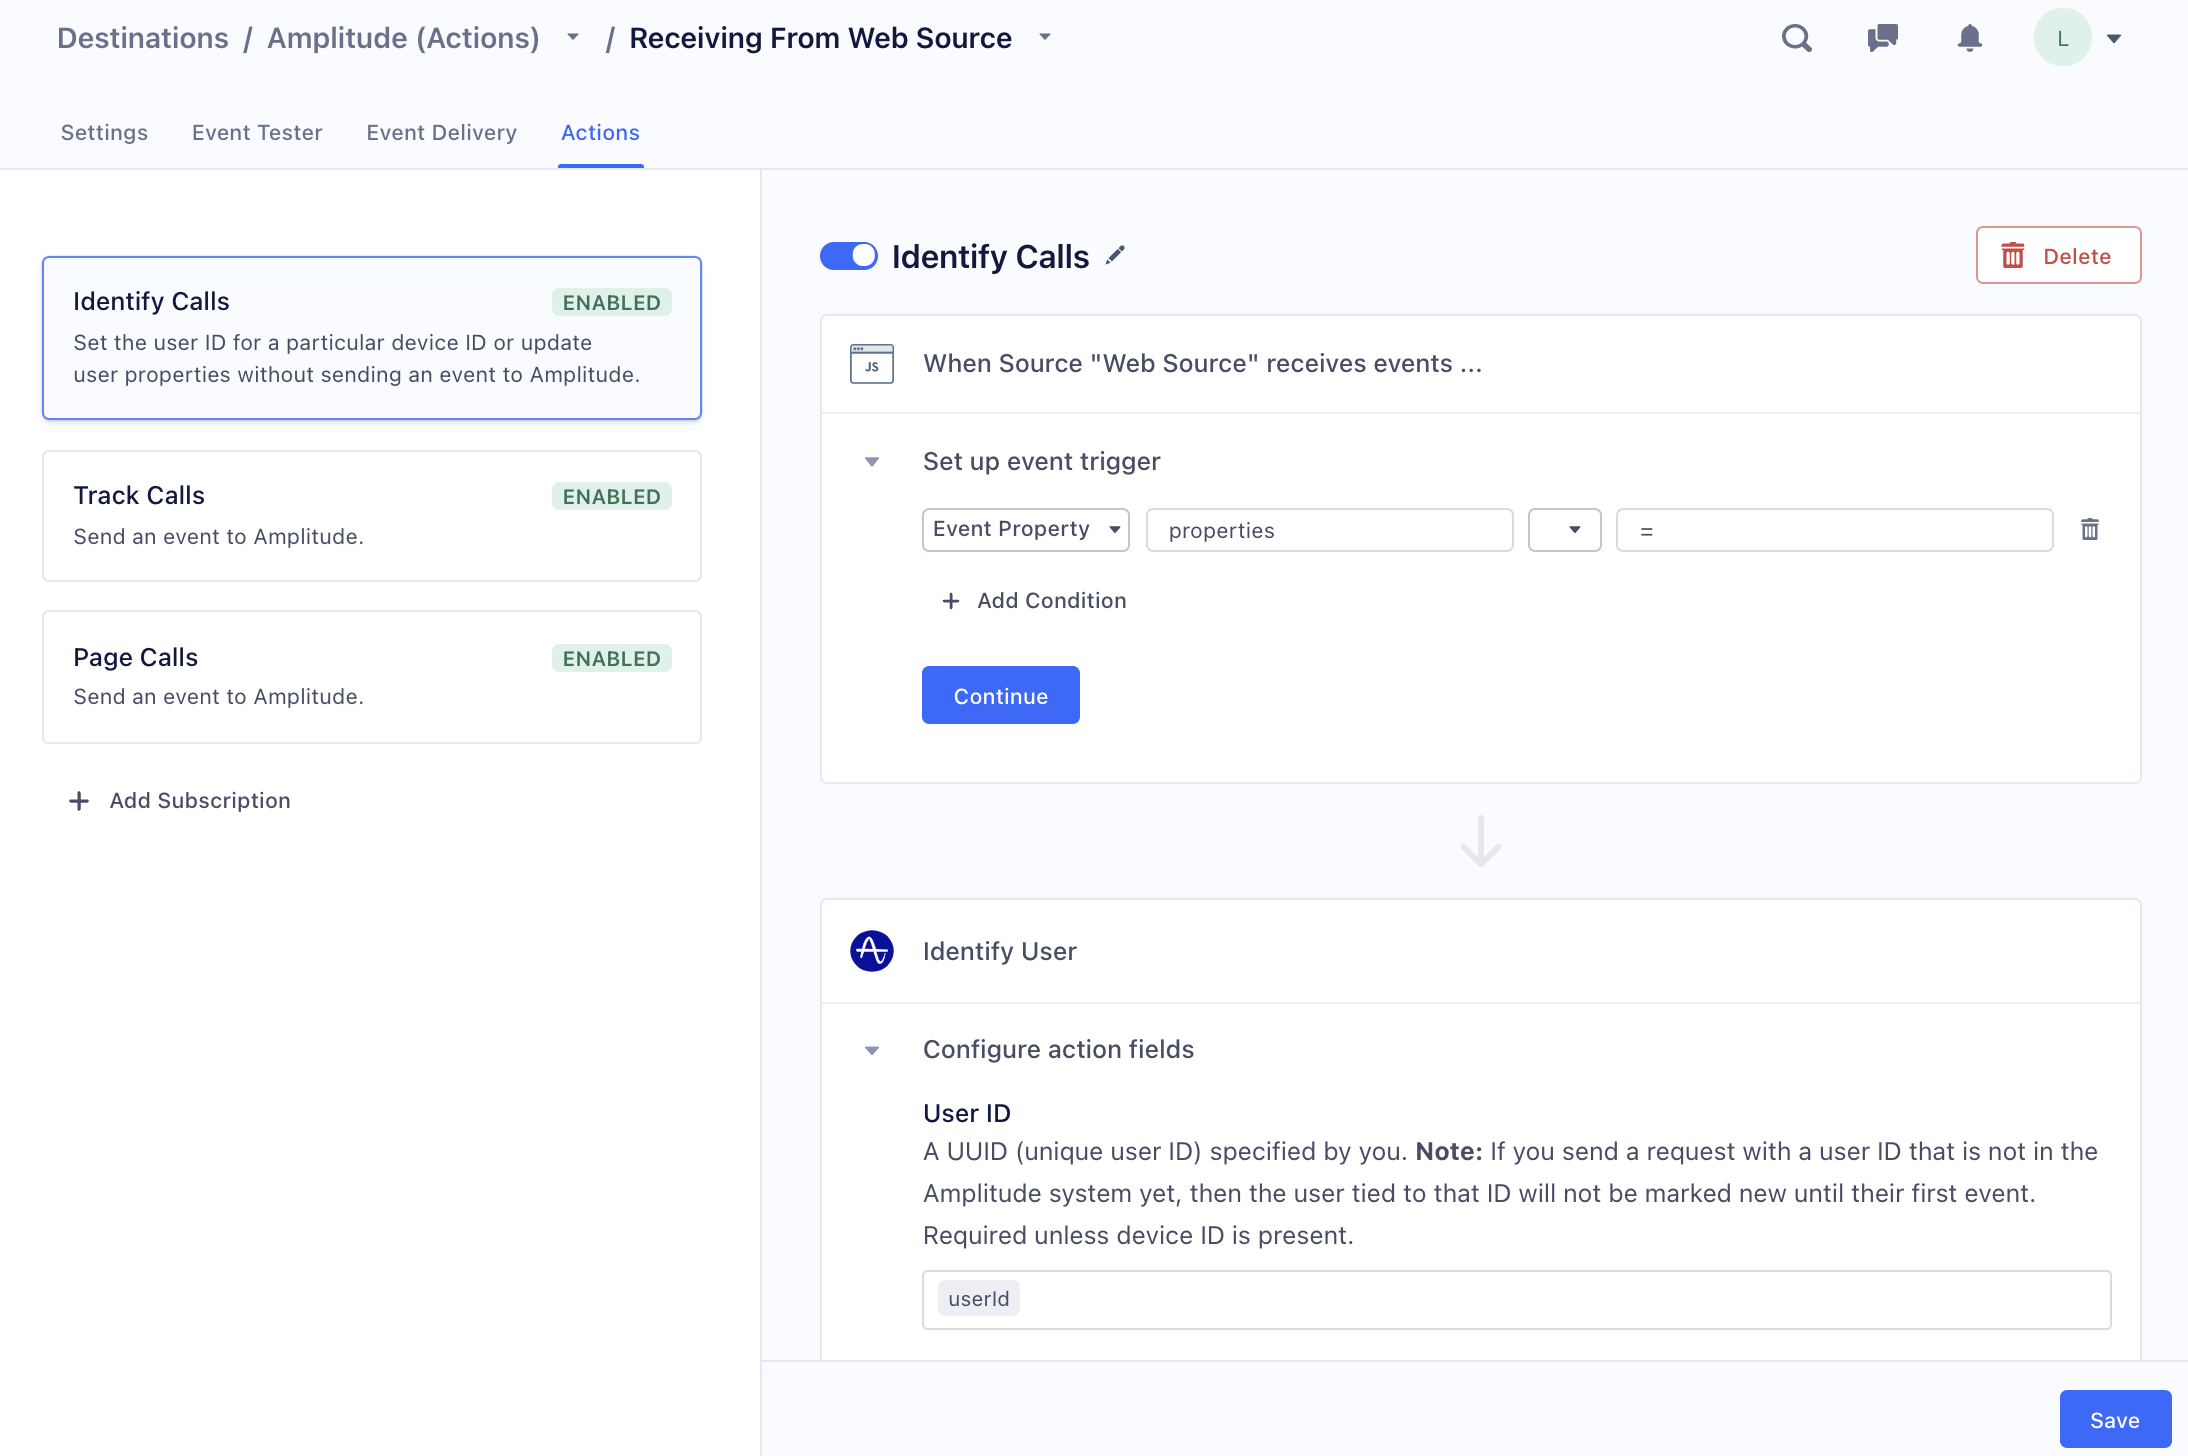Open the notifications bell
Viewport: 2188px width, 1456px height.
click(1969, 38)
